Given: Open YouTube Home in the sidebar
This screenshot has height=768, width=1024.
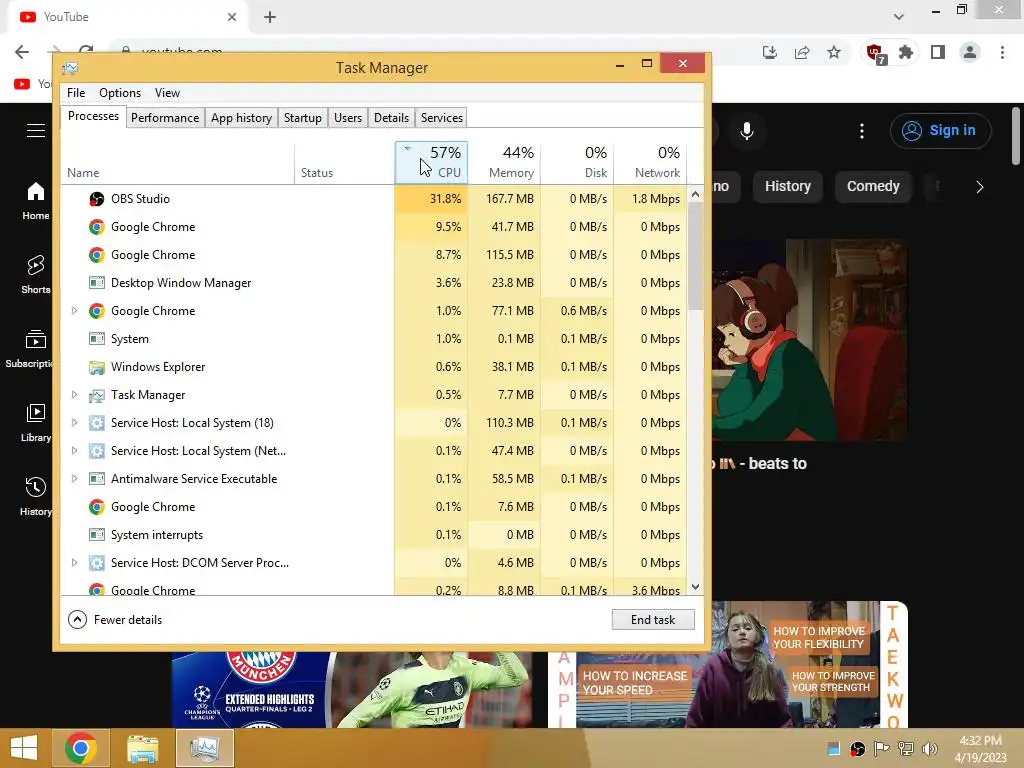Looking at the screenshot, I should pos(35,200).
